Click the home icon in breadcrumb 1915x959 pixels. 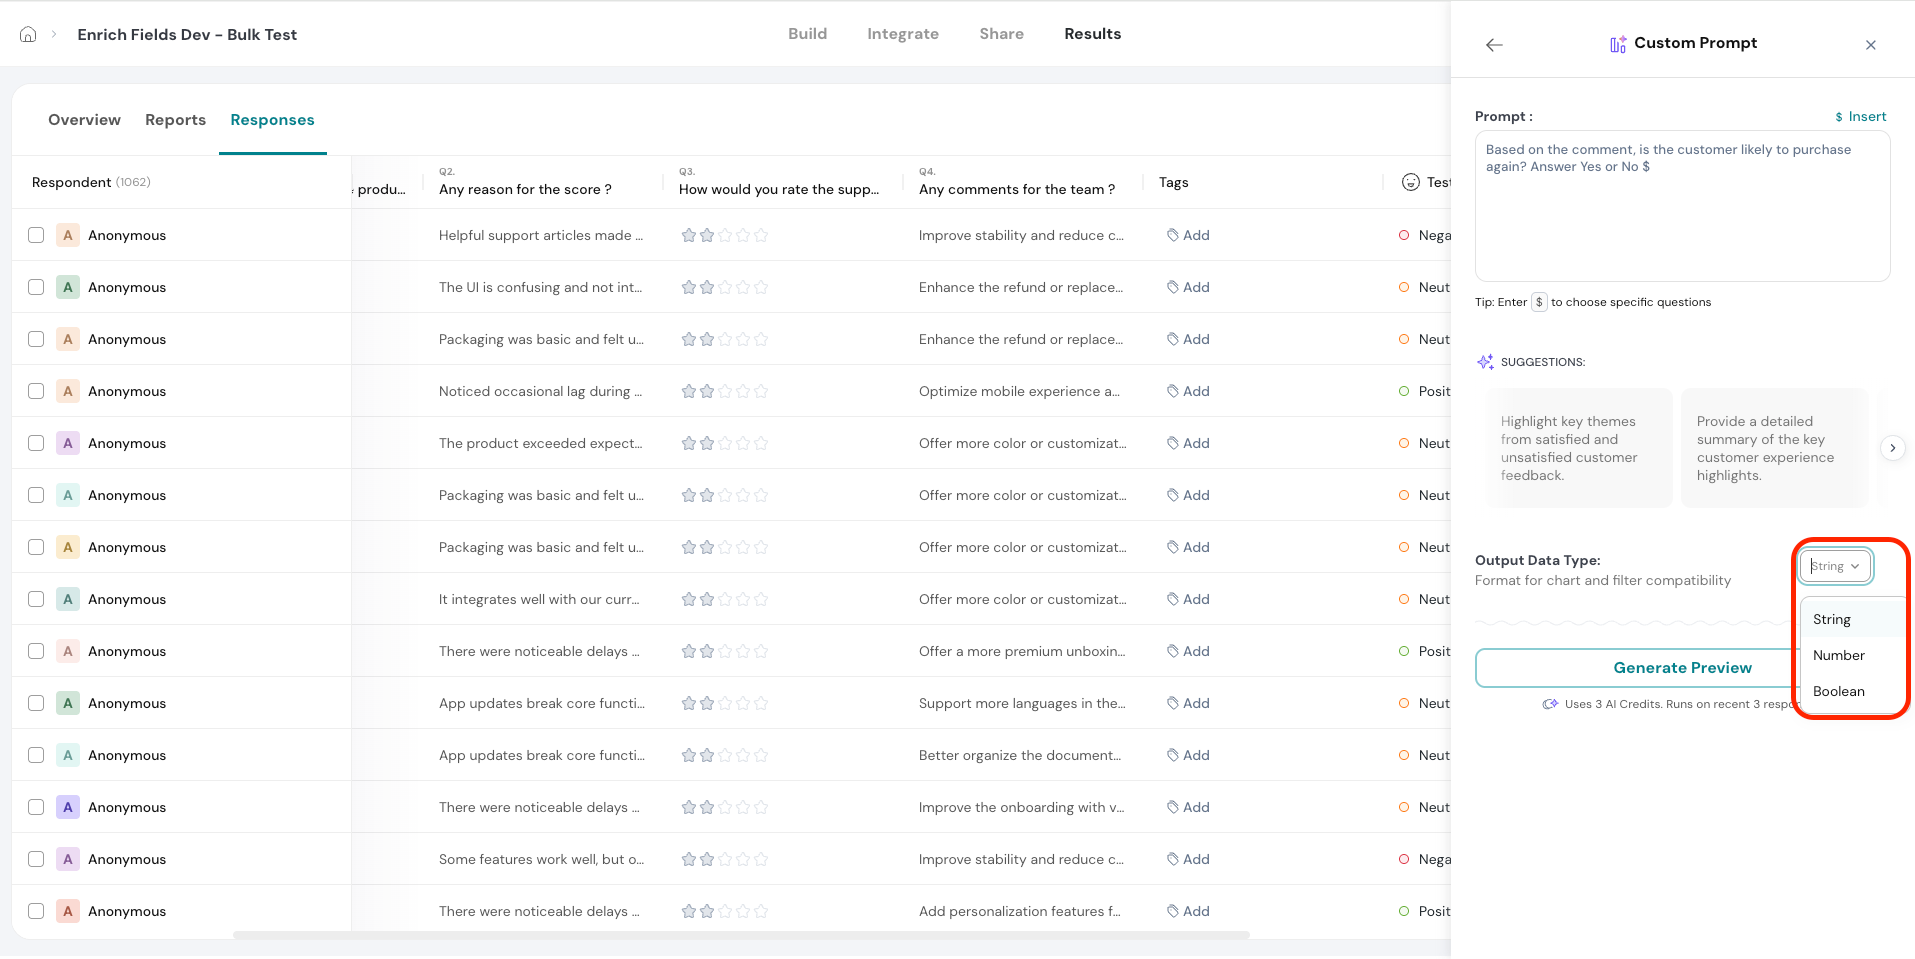coord(28,34)
